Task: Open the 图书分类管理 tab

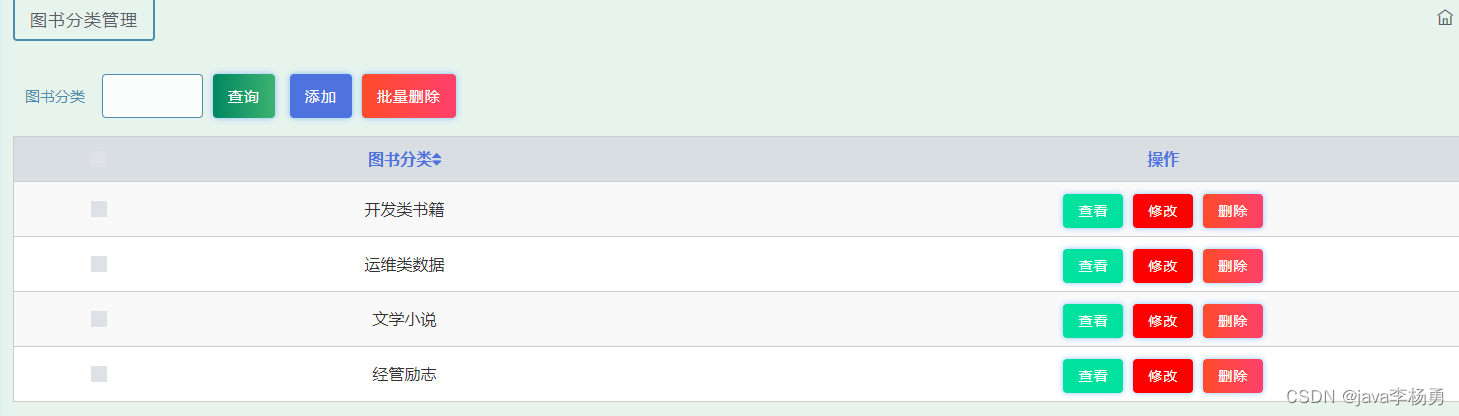Action: (84, 20)
